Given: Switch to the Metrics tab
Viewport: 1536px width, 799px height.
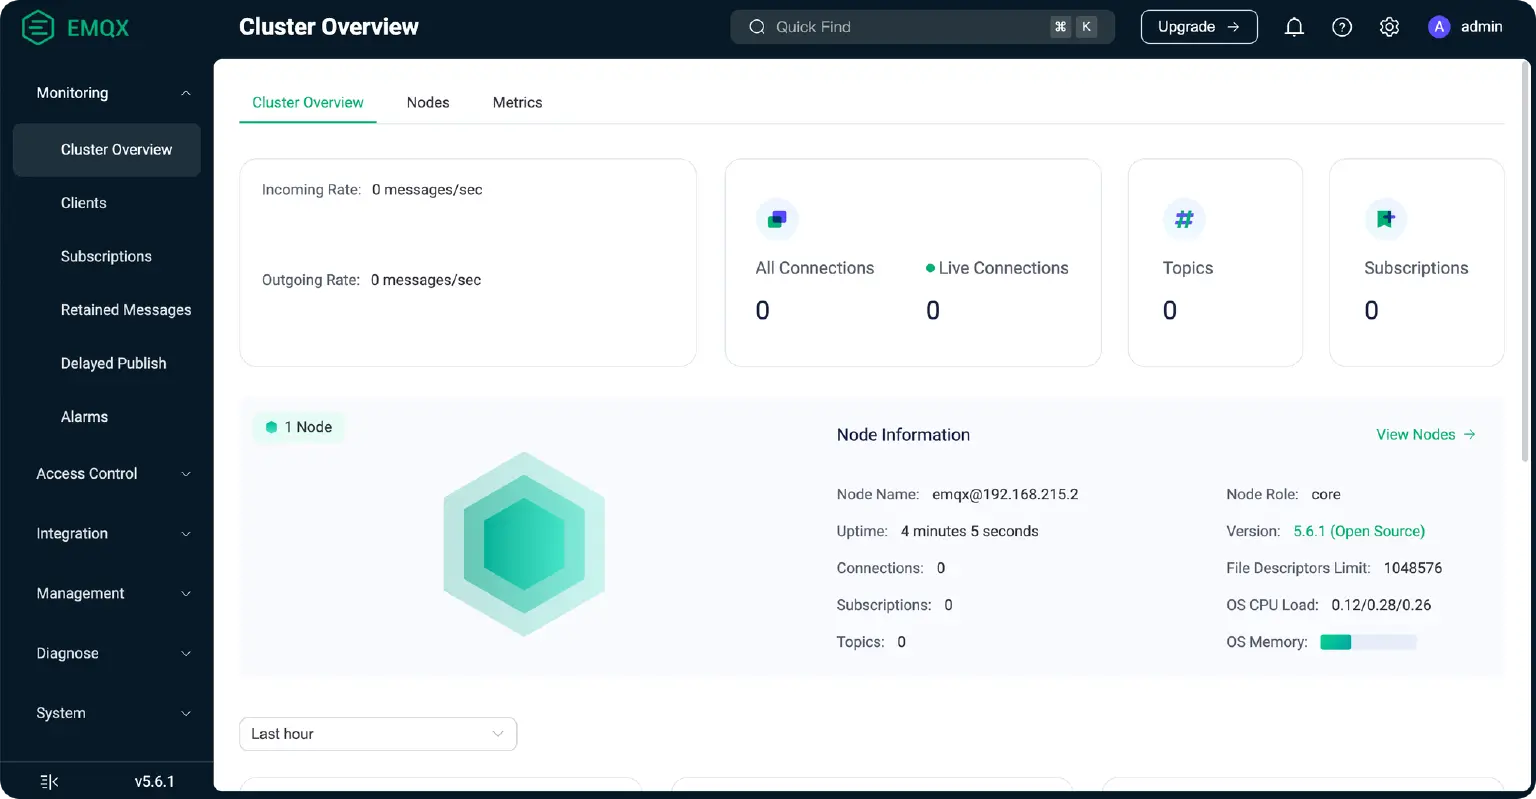Looking at the screenshot, I should [517, 102].
